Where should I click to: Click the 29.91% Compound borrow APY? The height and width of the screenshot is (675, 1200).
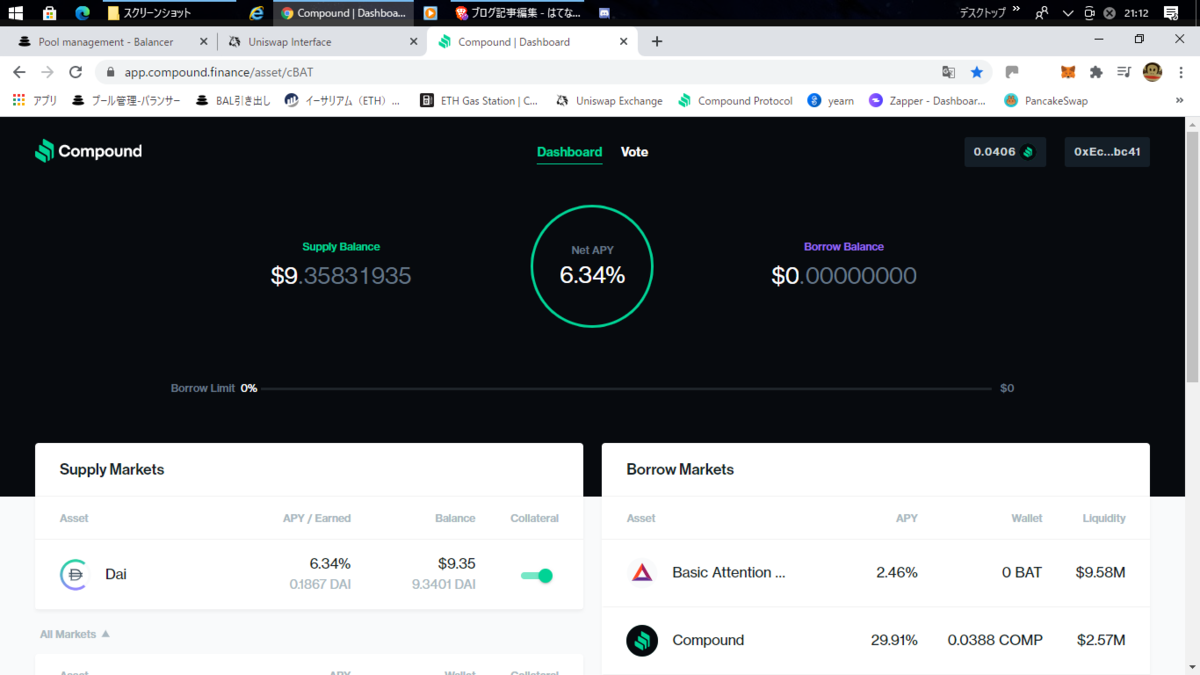894,640
